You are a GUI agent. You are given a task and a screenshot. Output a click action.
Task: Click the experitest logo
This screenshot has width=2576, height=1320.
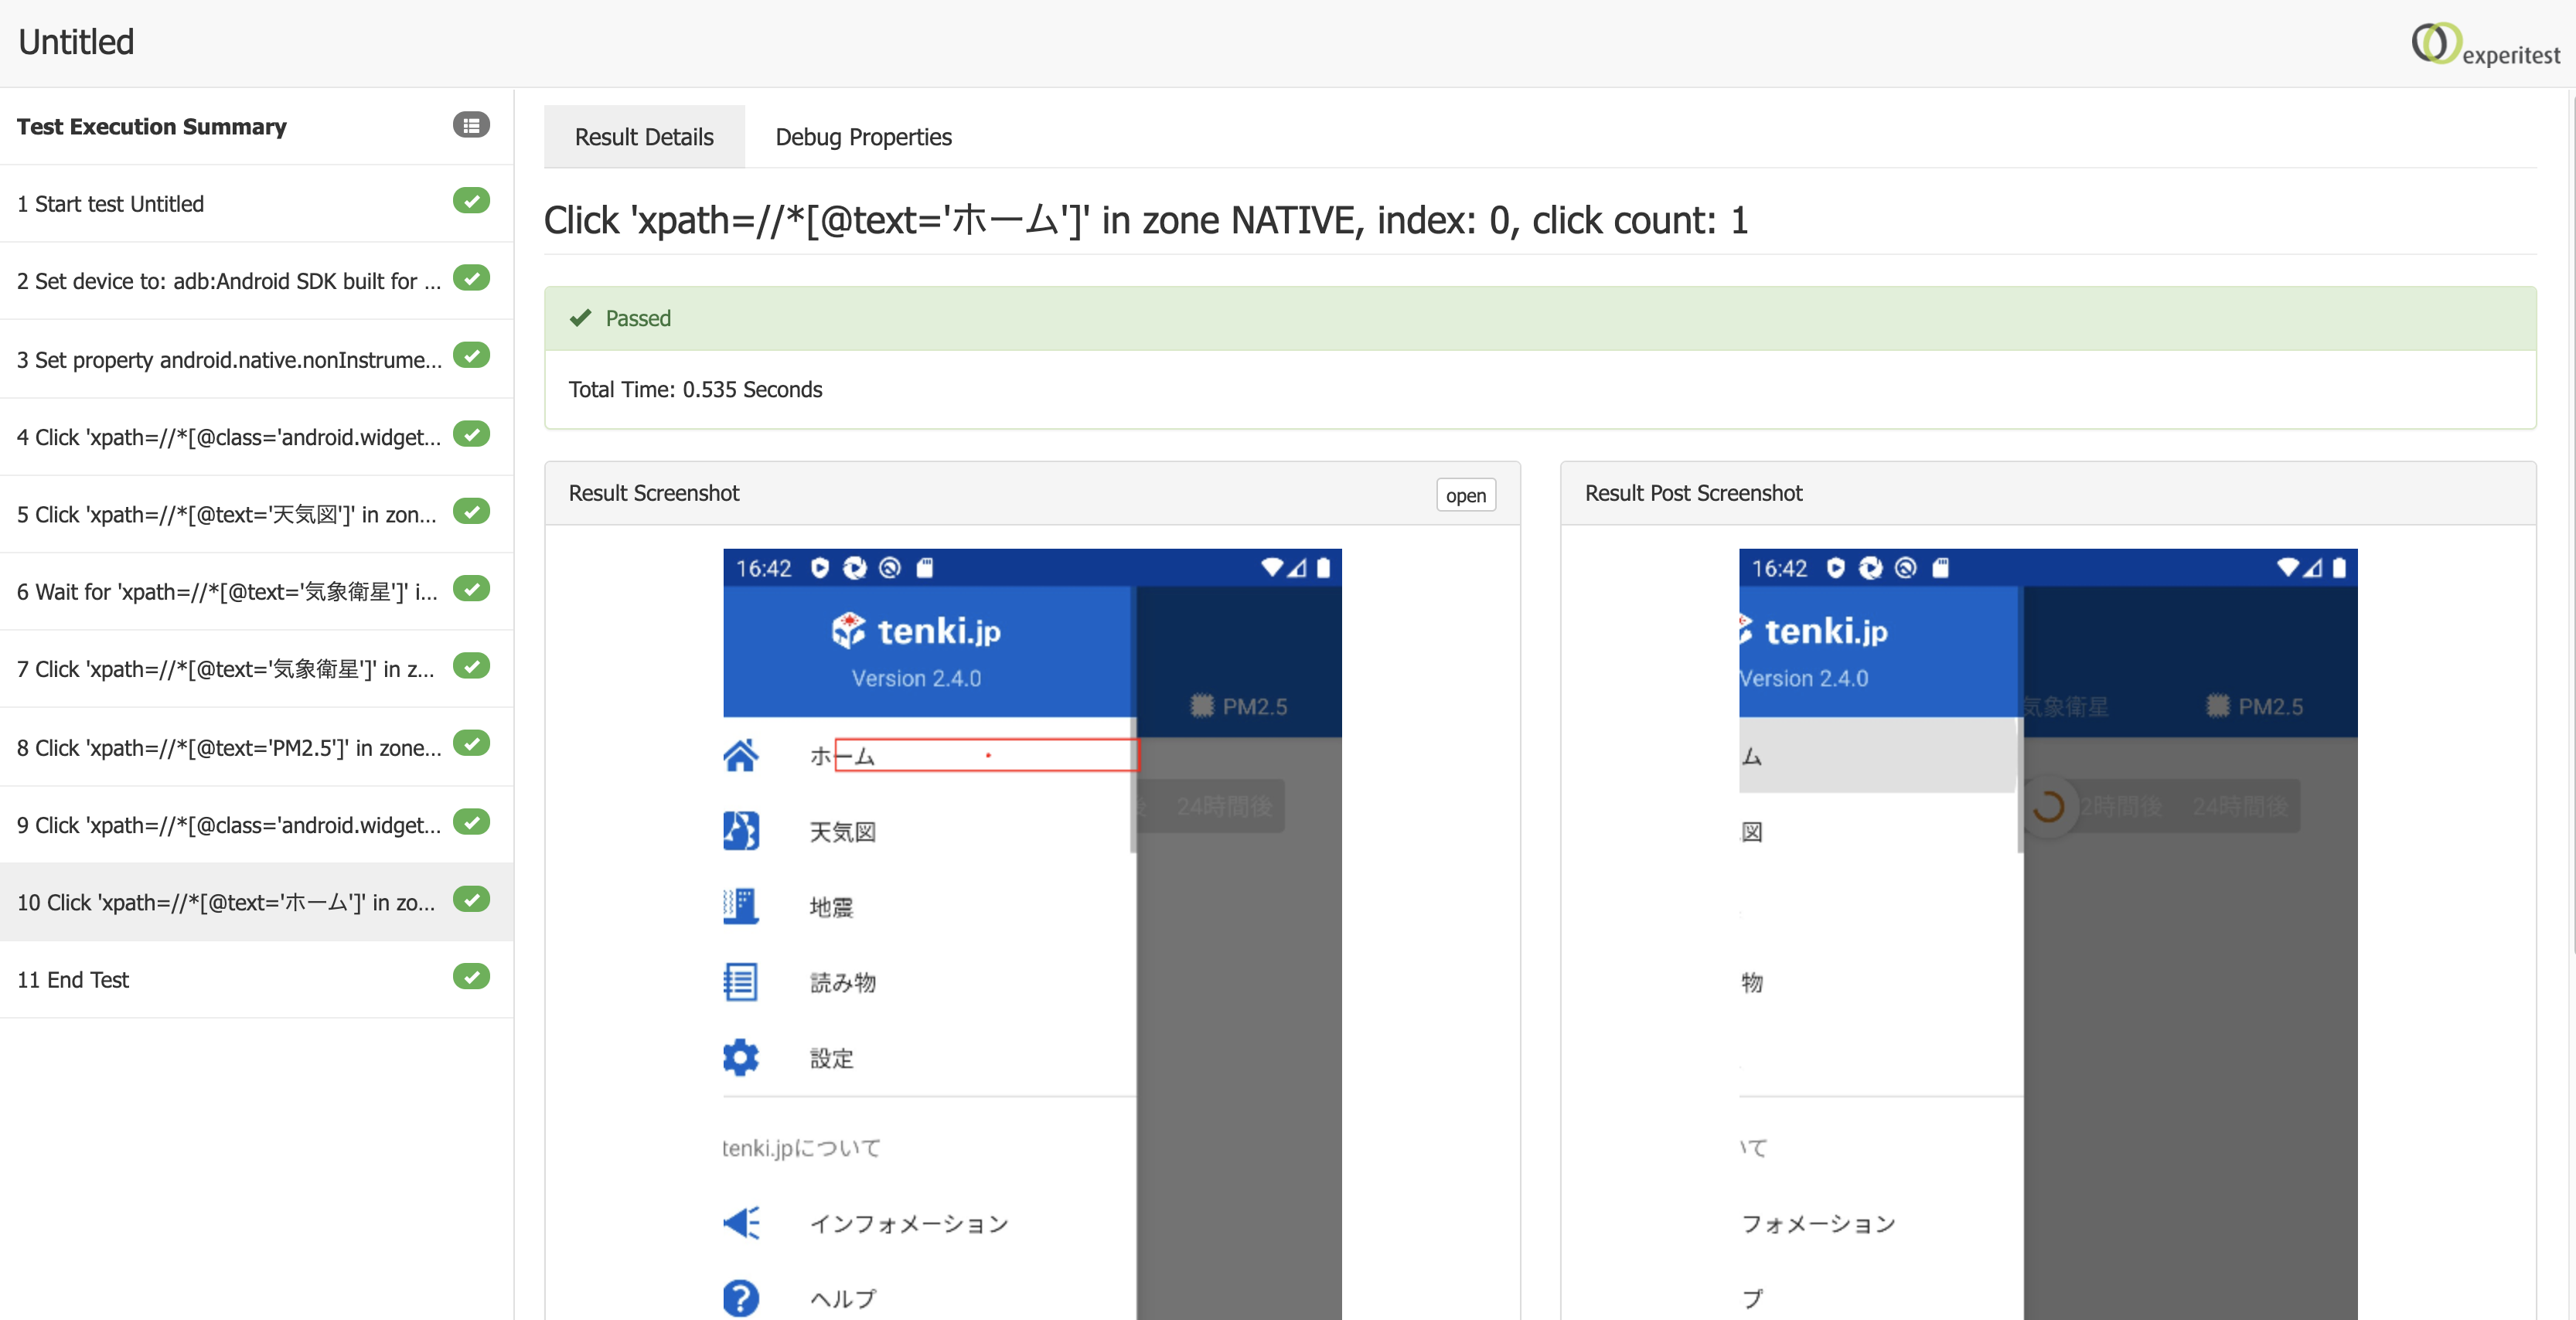click(2485, 45)
